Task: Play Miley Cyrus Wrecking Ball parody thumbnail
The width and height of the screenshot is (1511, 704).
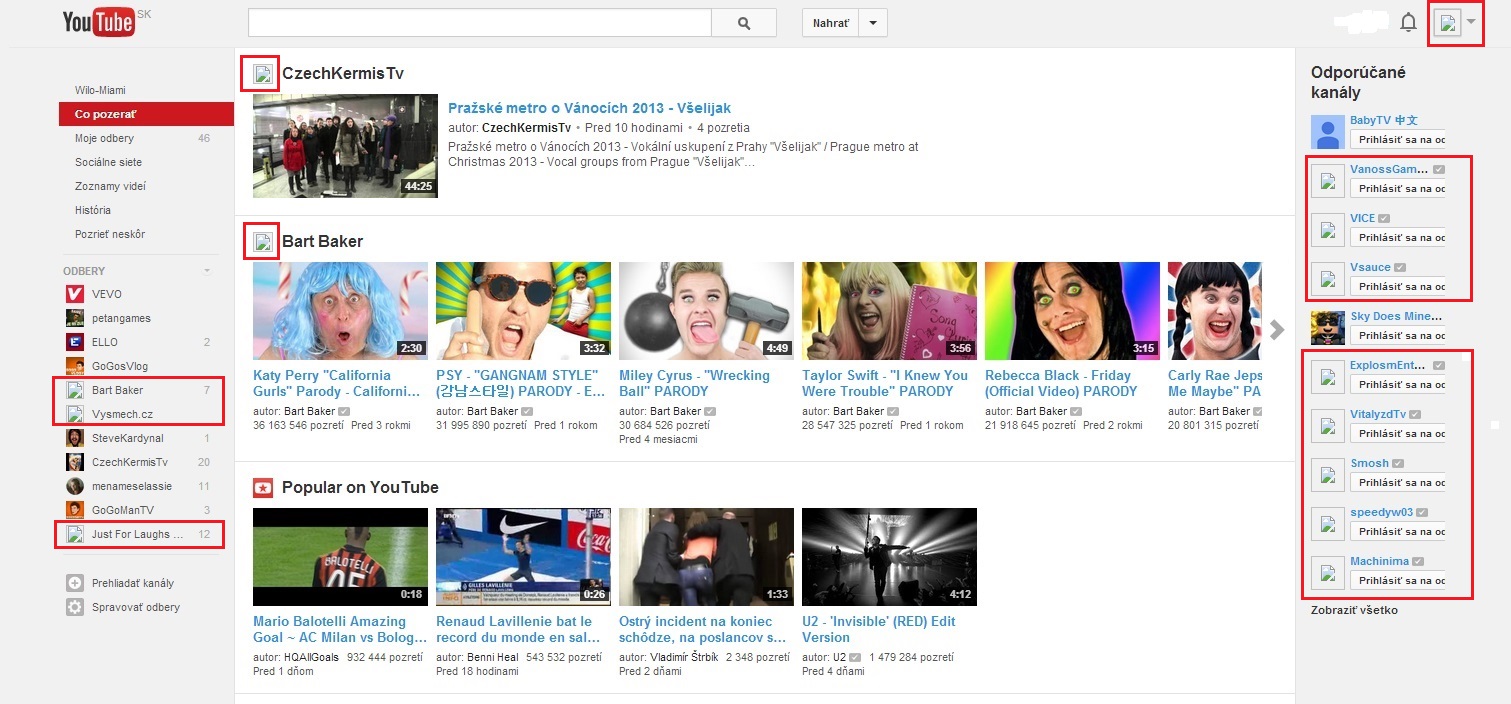Action: click(x=706, y=311)
